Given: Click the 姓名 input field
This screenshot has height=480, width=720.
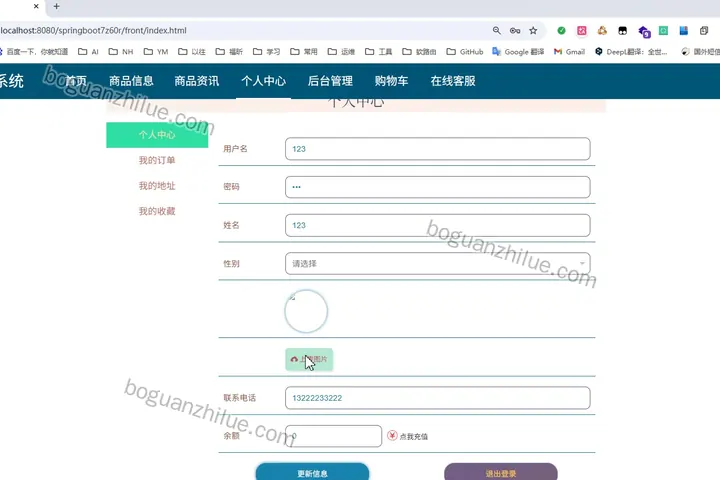Looking at the screenshot, I should pos(438,226).
